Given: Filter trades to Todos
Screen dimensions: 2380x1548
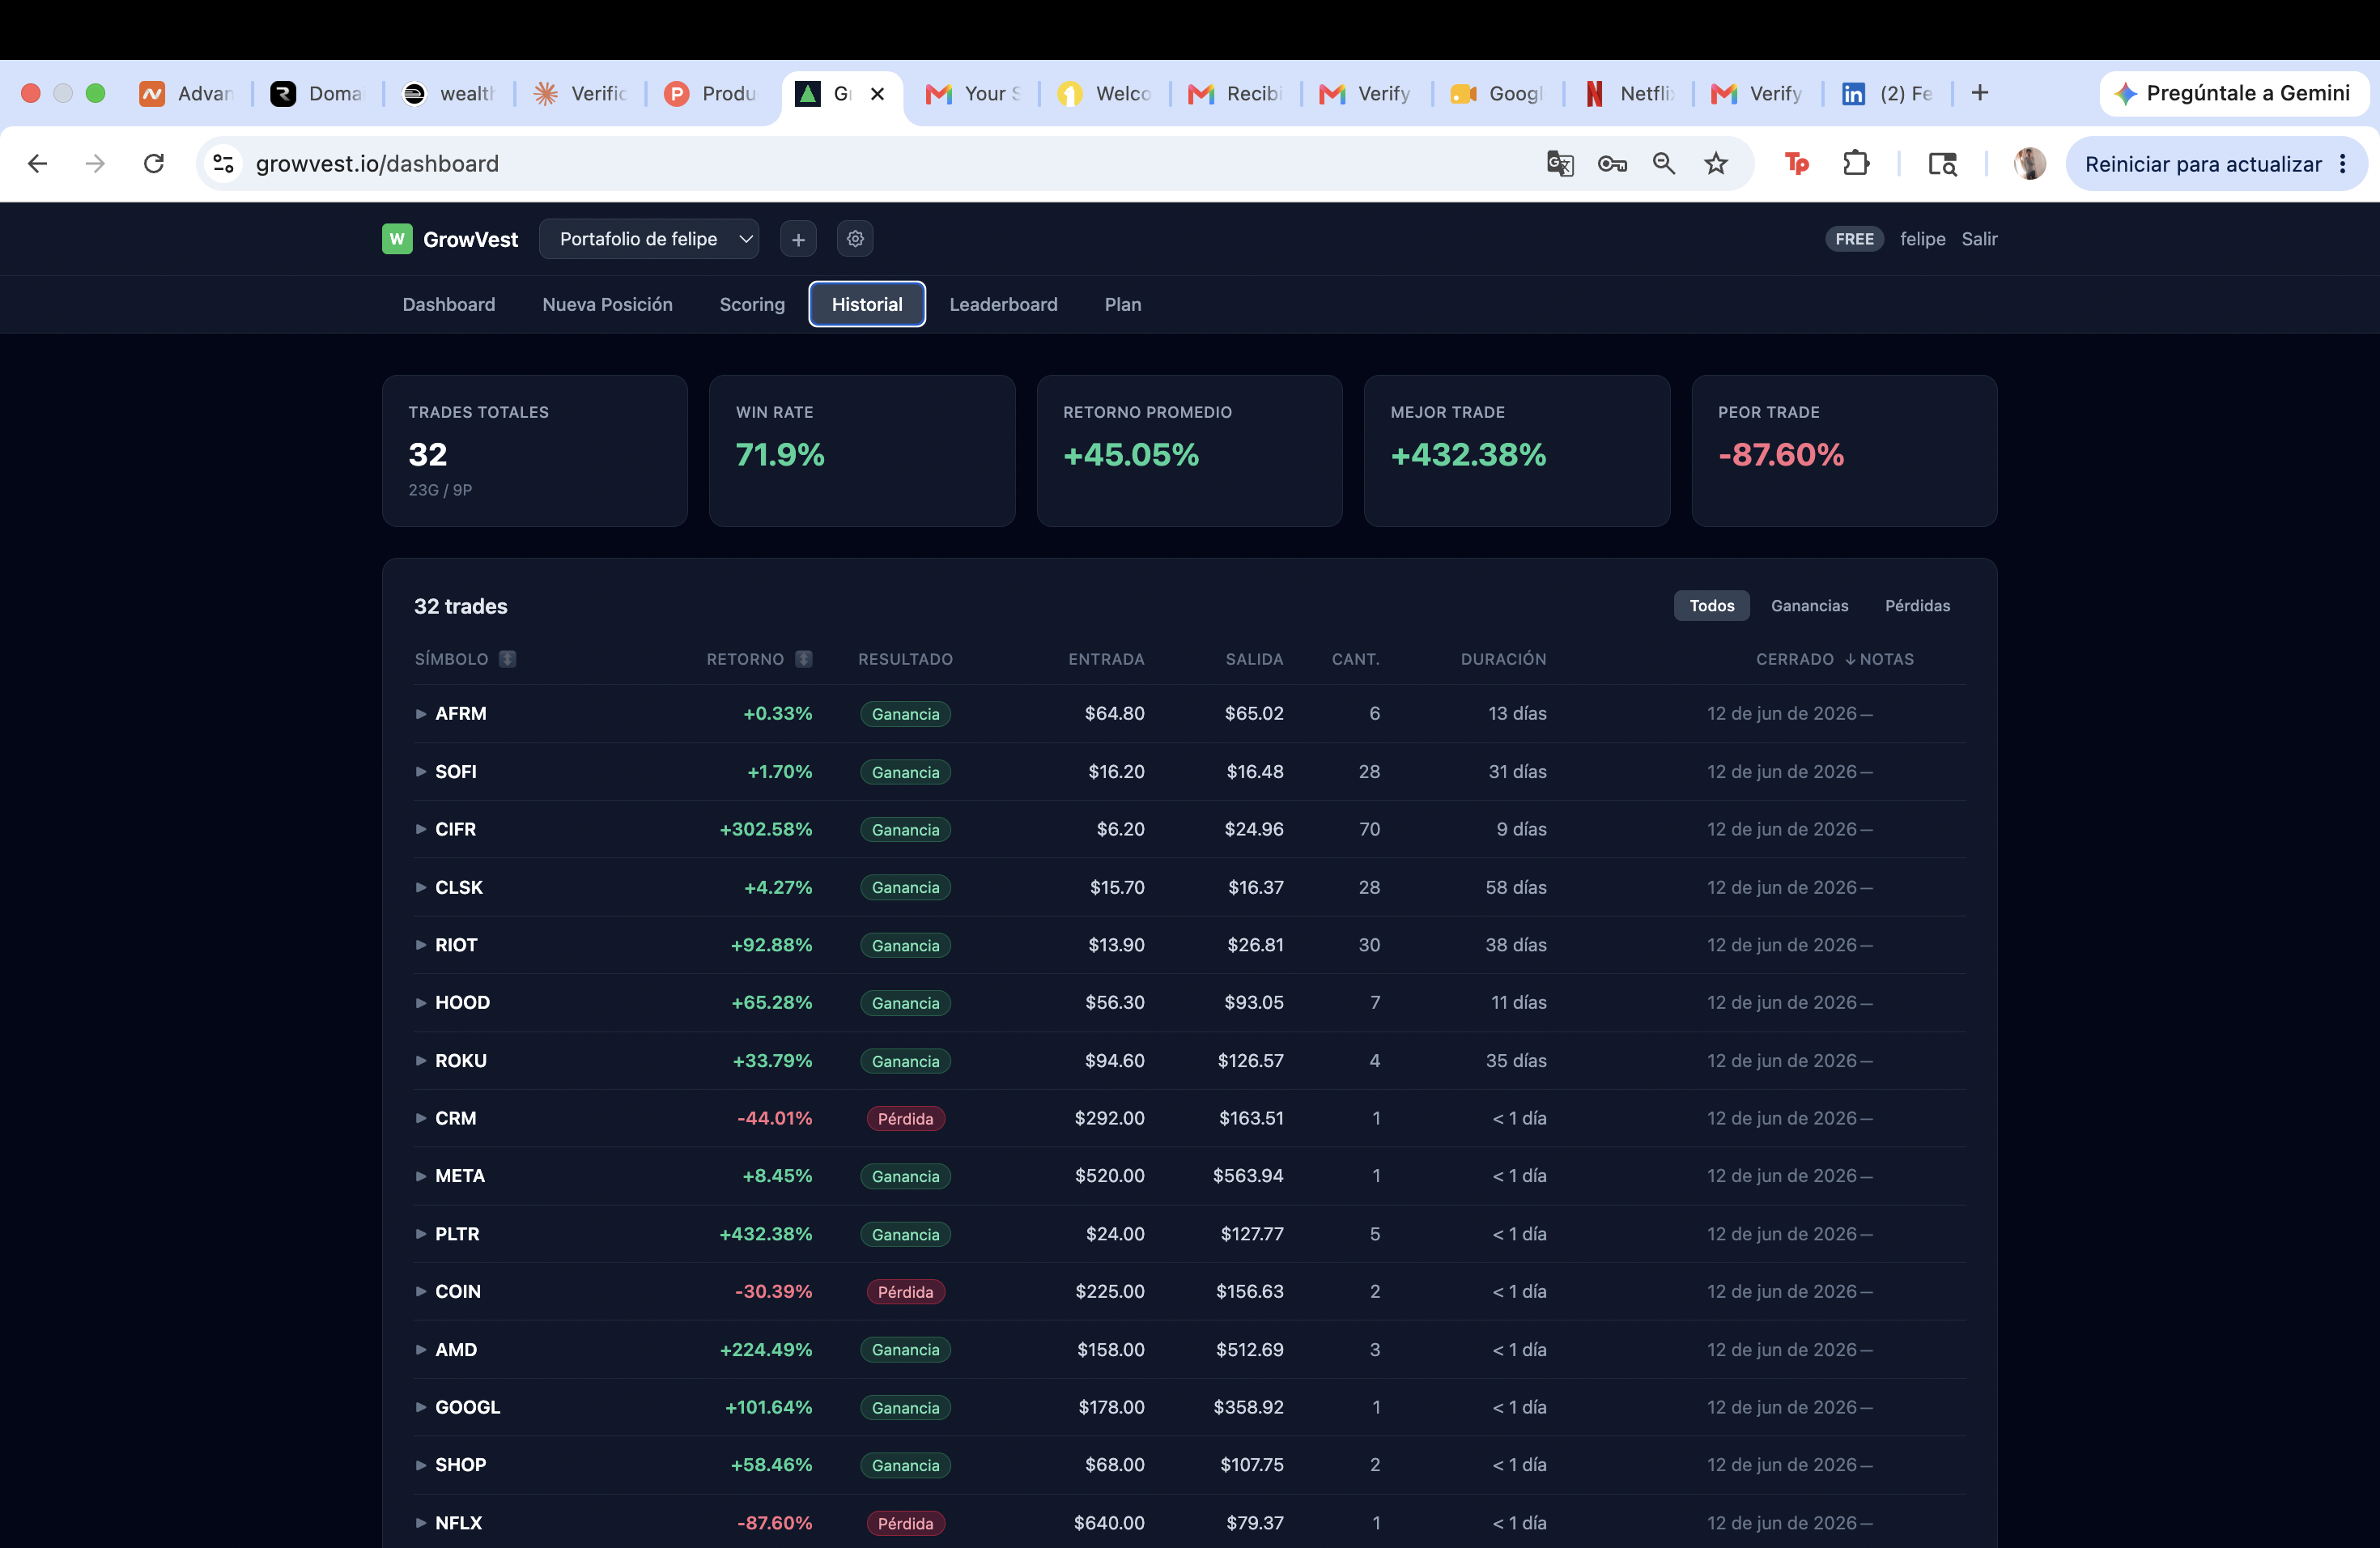Looking at the screenshot, I should [x=1711, y=606].
